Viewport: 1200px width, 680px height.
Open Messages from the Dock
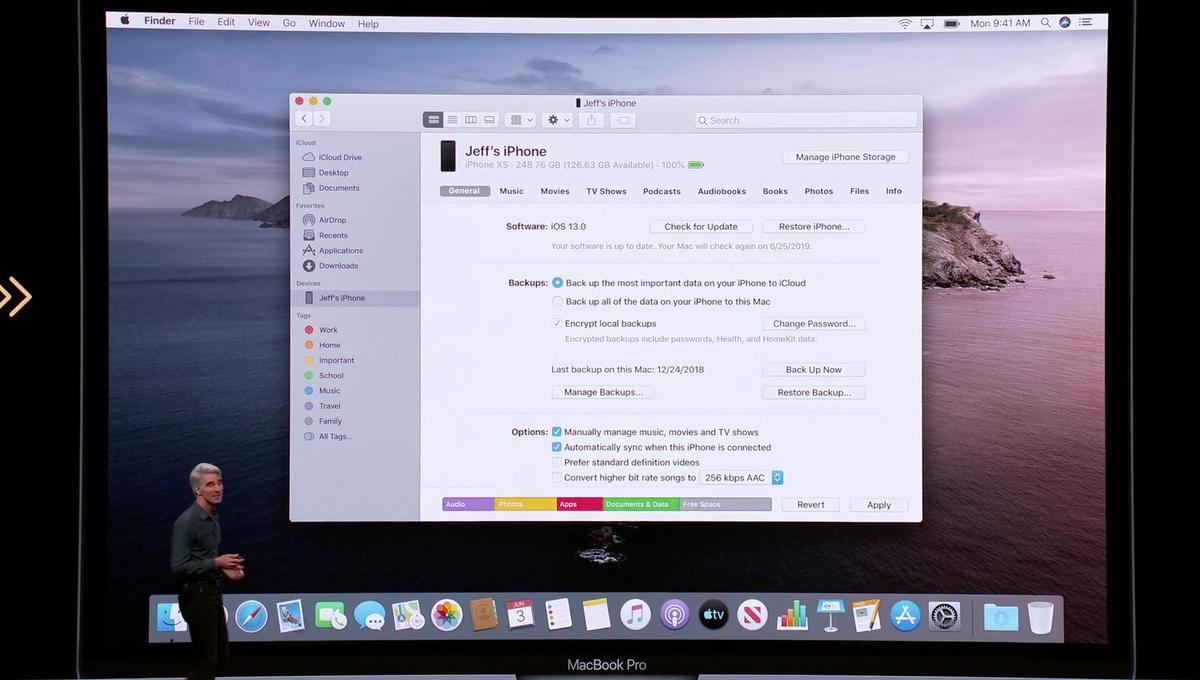click(x=369, y=615)
